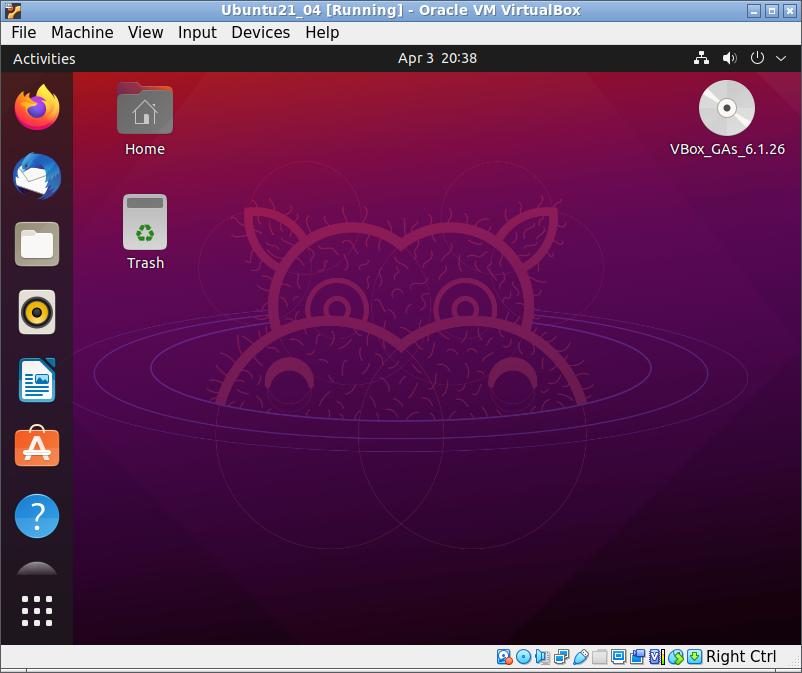Click the USB devices status bar icon
Screen dimensions: 802x673
point(581,657)
